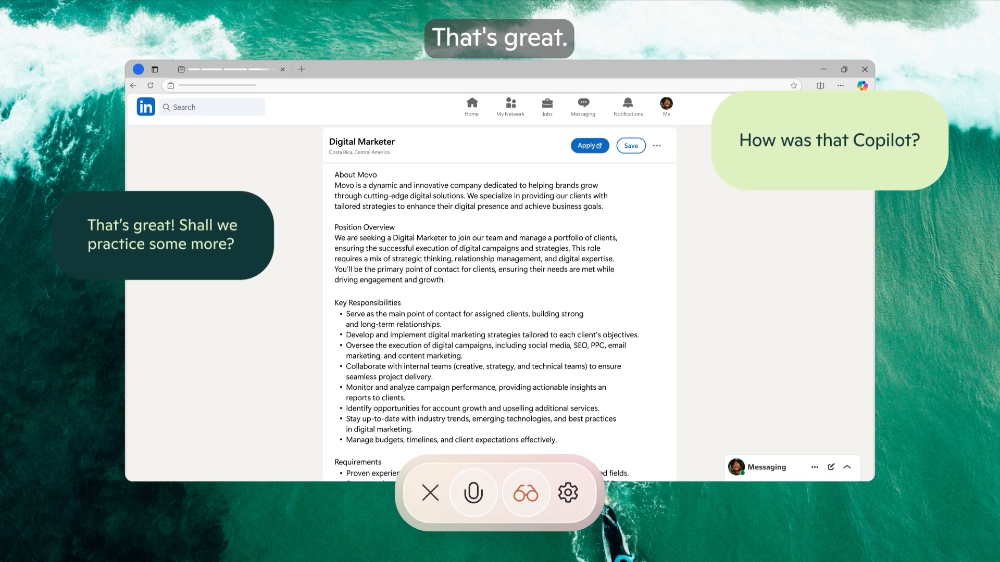Open the Jobs briefcase icon

547,106
